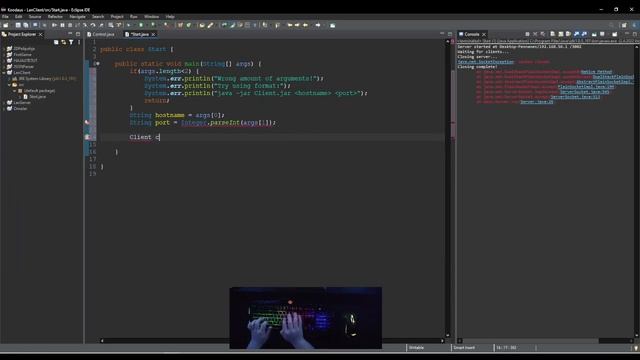
Task: Maximize the Console view
Action: point(635,34)
